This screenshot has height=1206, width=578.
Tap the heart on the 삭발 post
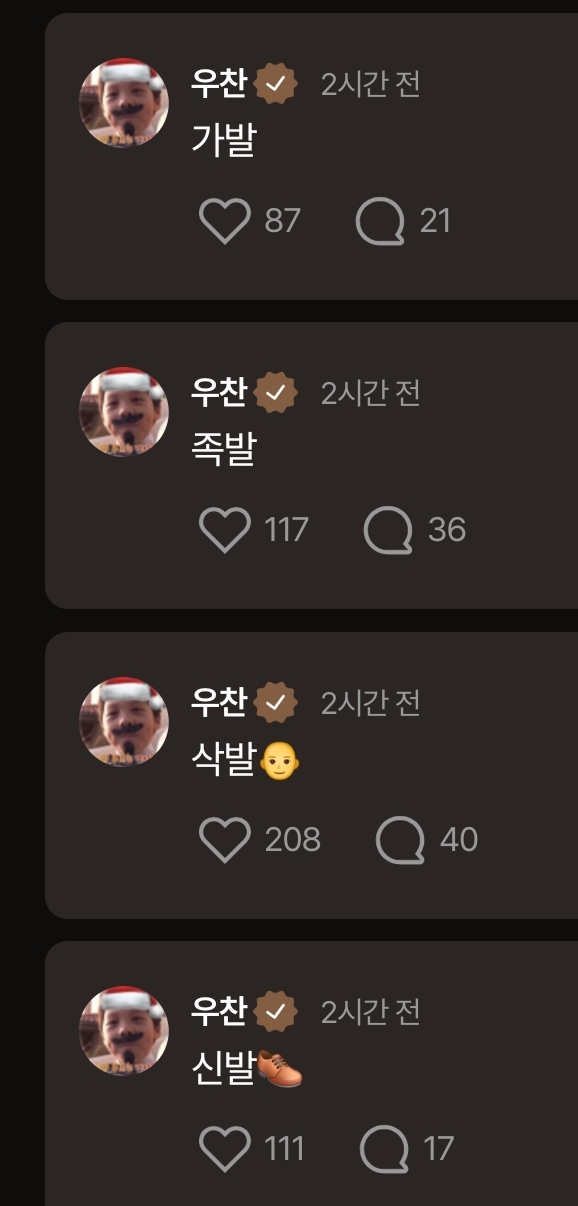pyautogui.click(x=224, y=839)
